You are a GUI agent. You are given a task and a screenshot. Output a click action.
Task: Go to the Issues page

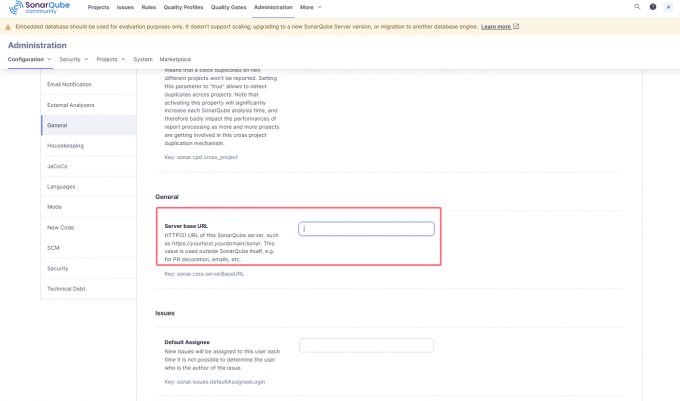click(125, 7)
